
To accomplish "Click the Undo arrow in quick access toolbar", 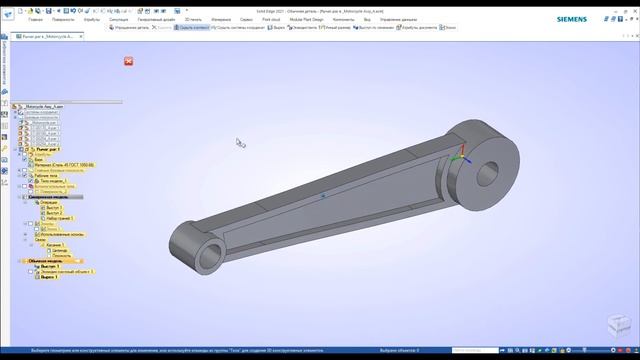I will point(73,11).
